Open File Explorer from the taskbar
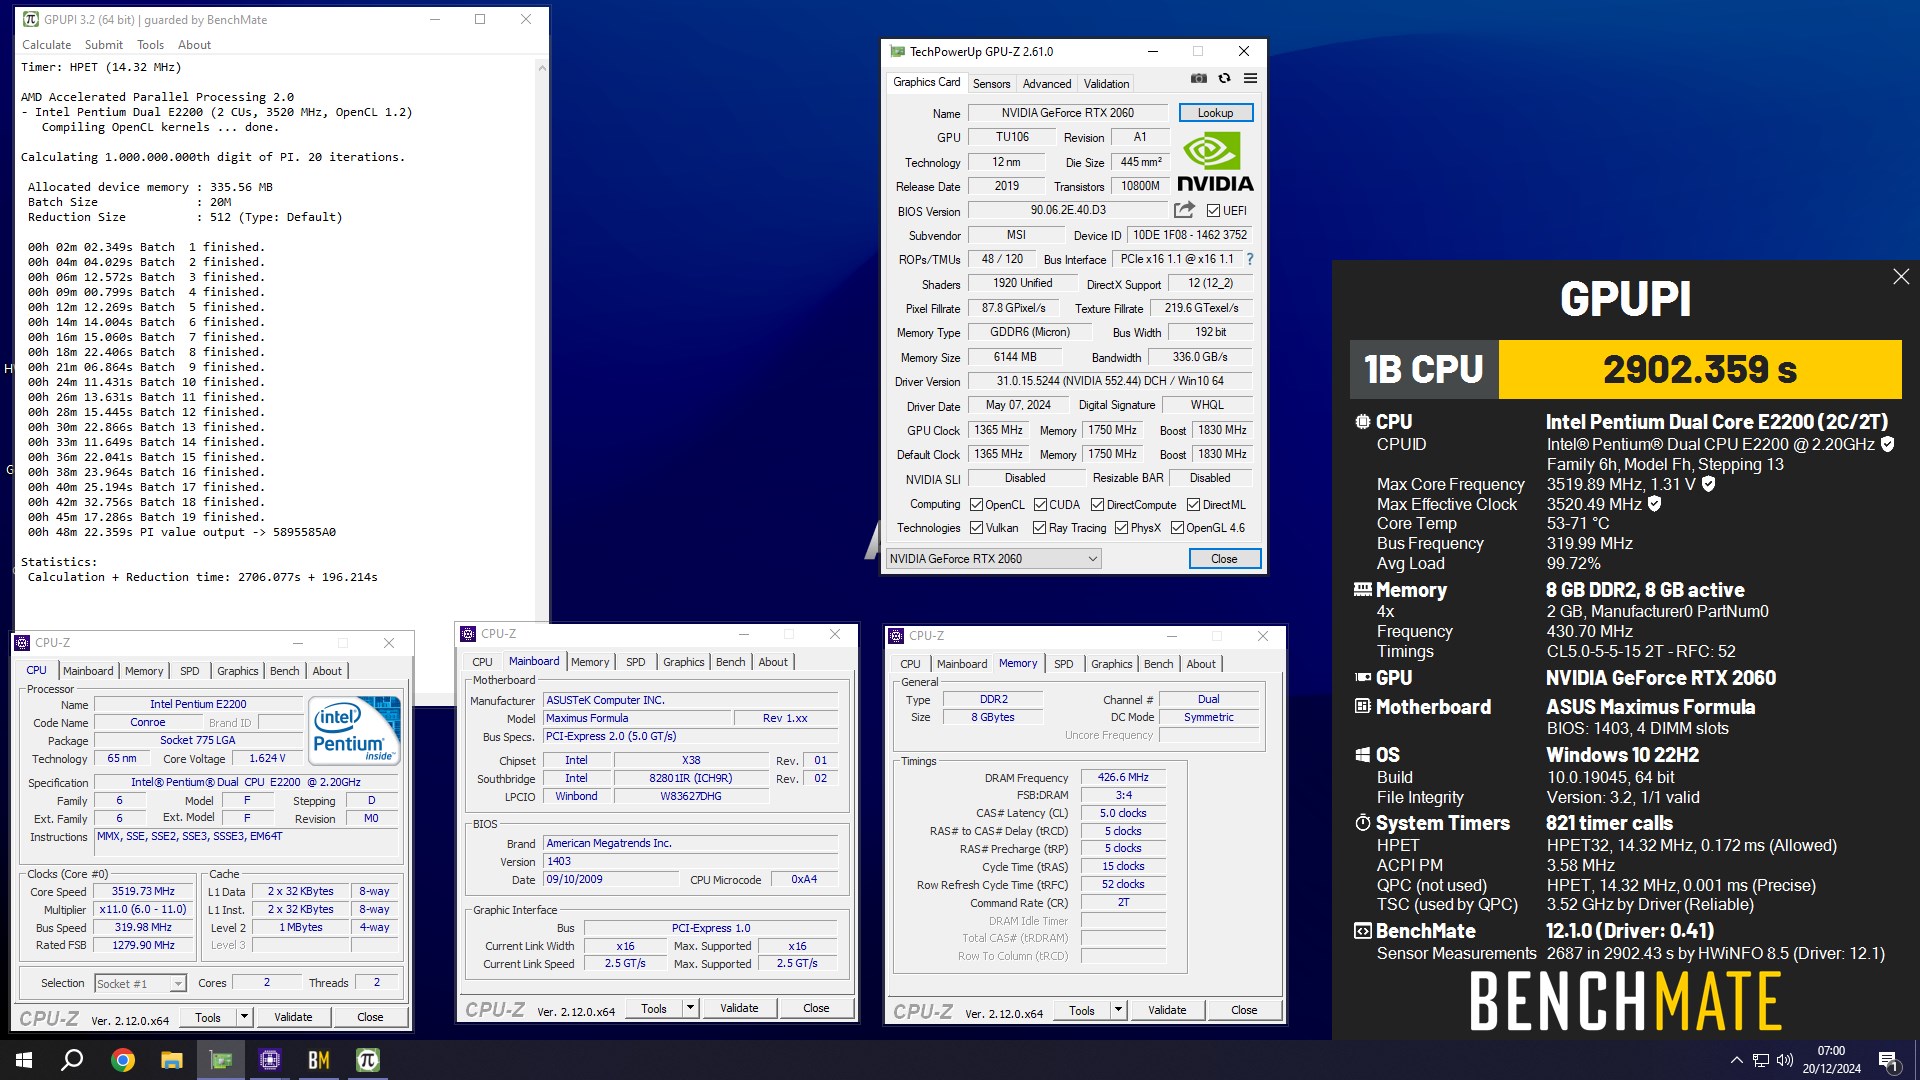Screen dimensions: 1920x1080 click(x=172, y=1060)
